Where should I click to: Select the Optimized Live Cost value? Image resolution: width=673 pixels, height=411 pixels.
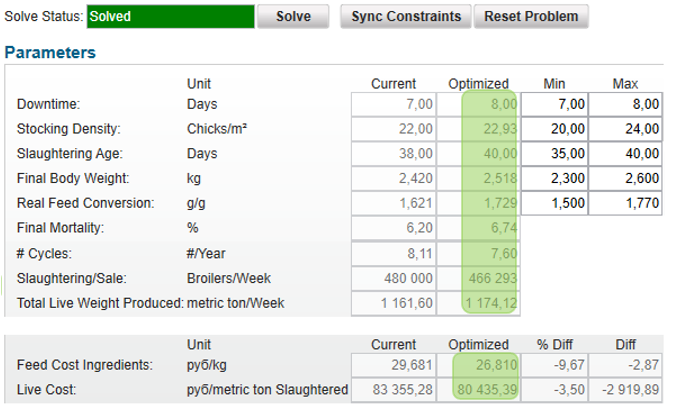(479, 390)
